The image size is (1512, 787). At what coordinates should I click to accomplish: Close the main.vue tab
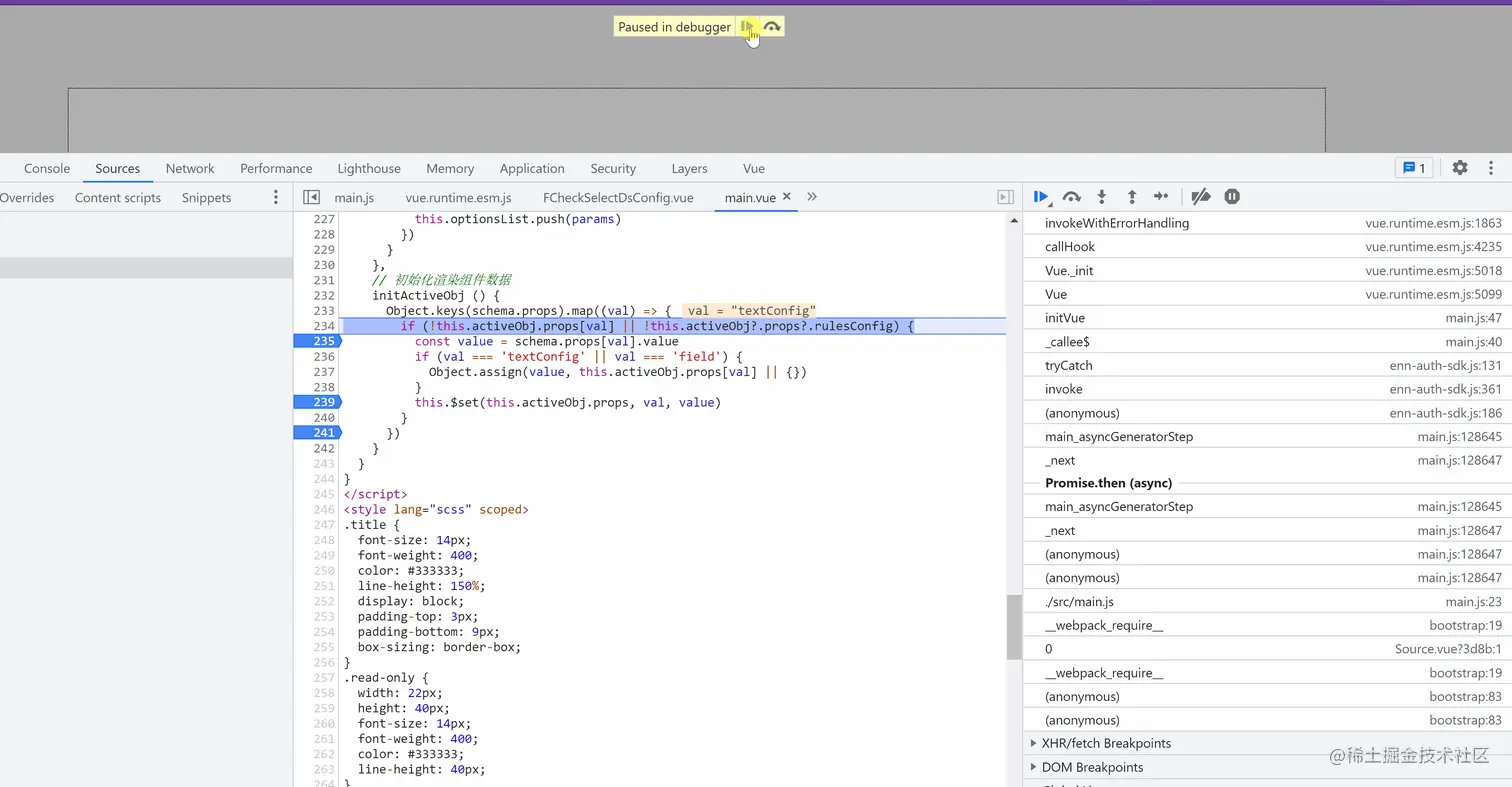pos(786,197)
